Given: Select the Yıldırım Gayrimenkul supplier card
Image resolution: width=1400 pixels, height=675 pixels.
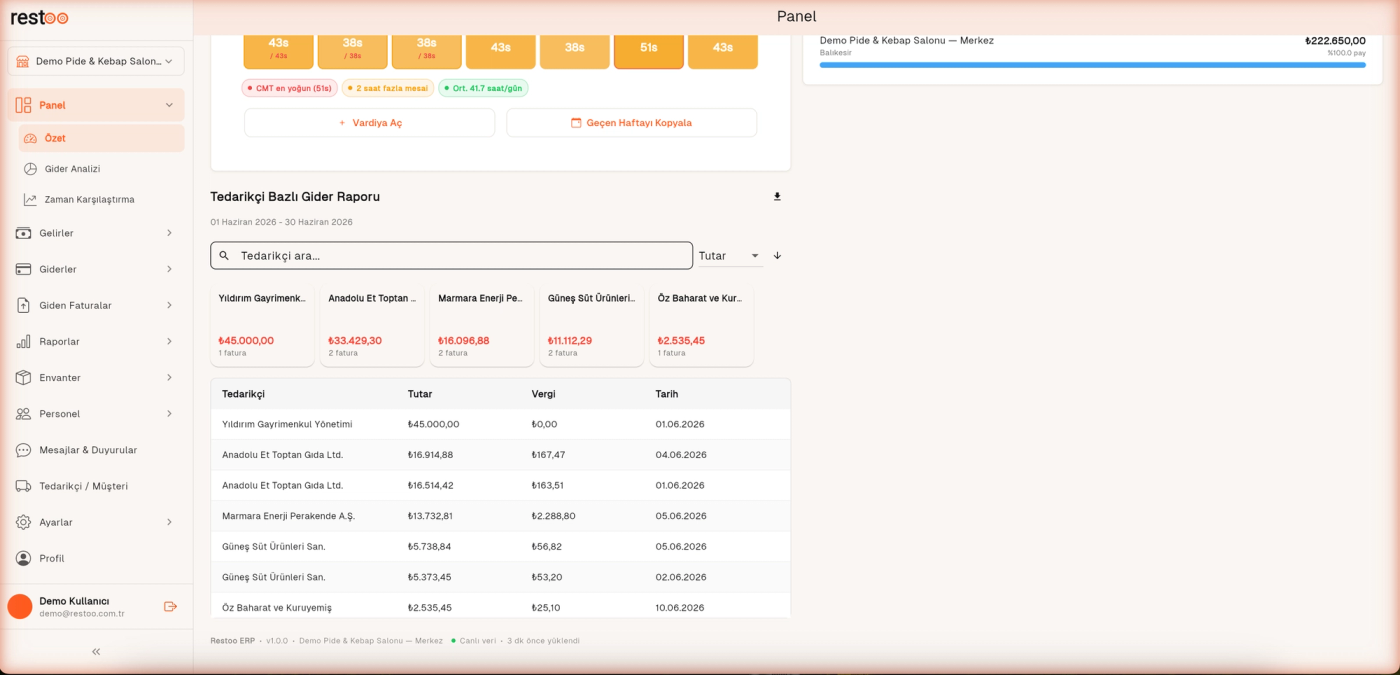Looking at the screenshot, I should (262, 326).
